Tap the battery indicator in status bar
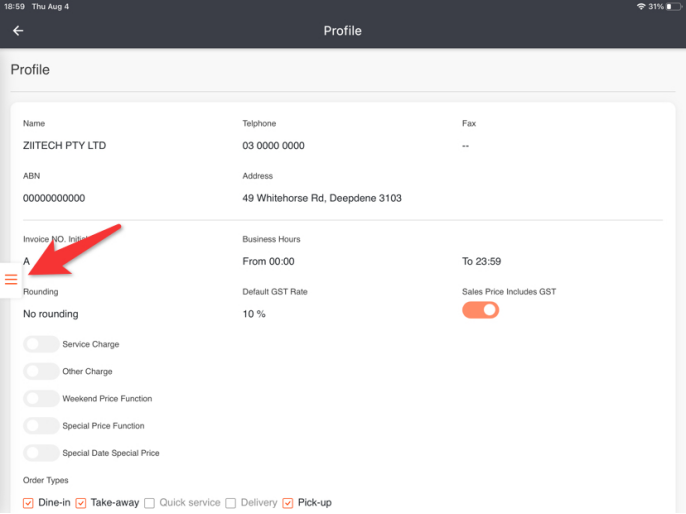This screenshot has width=686, height=514. point(673,6)
